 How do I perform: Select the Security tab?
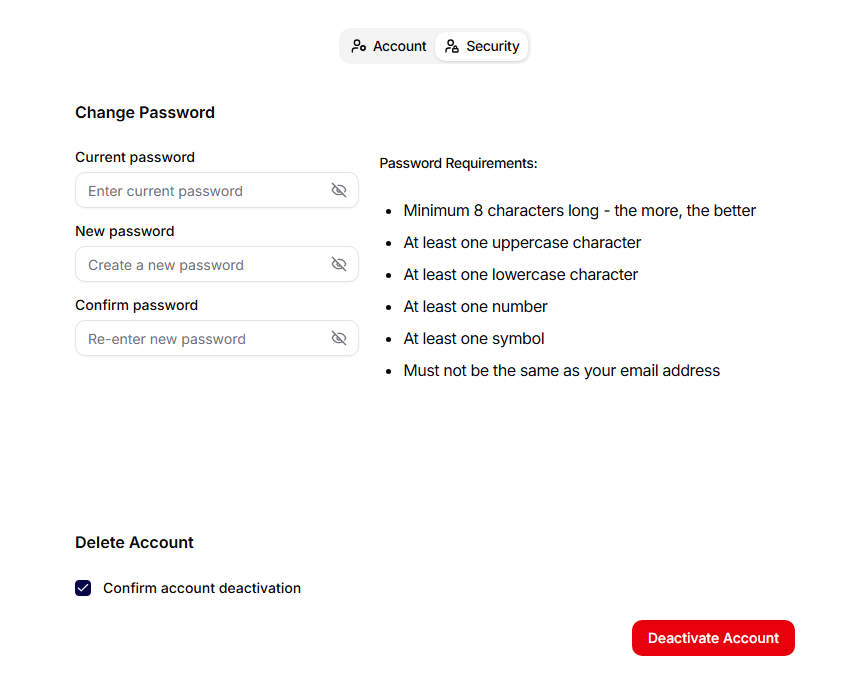(x=482, y=46)
